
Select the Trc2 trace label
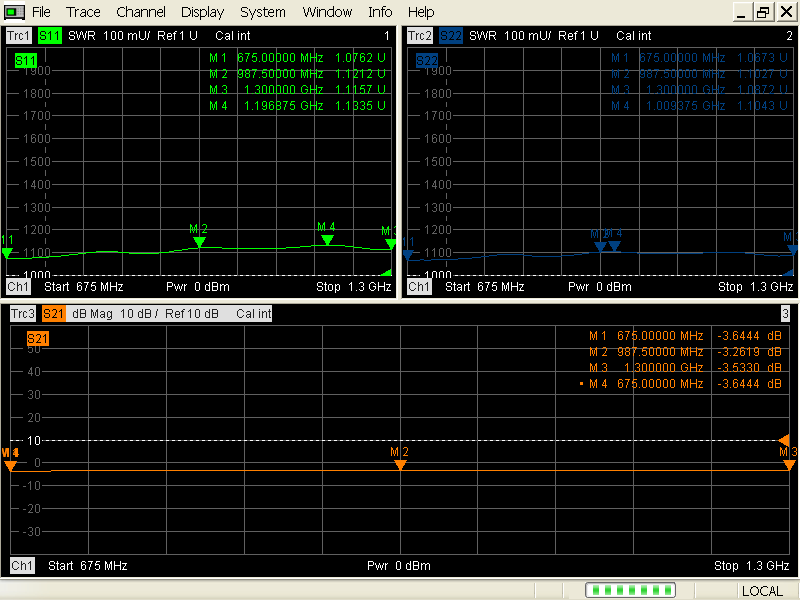pos(420,36)
